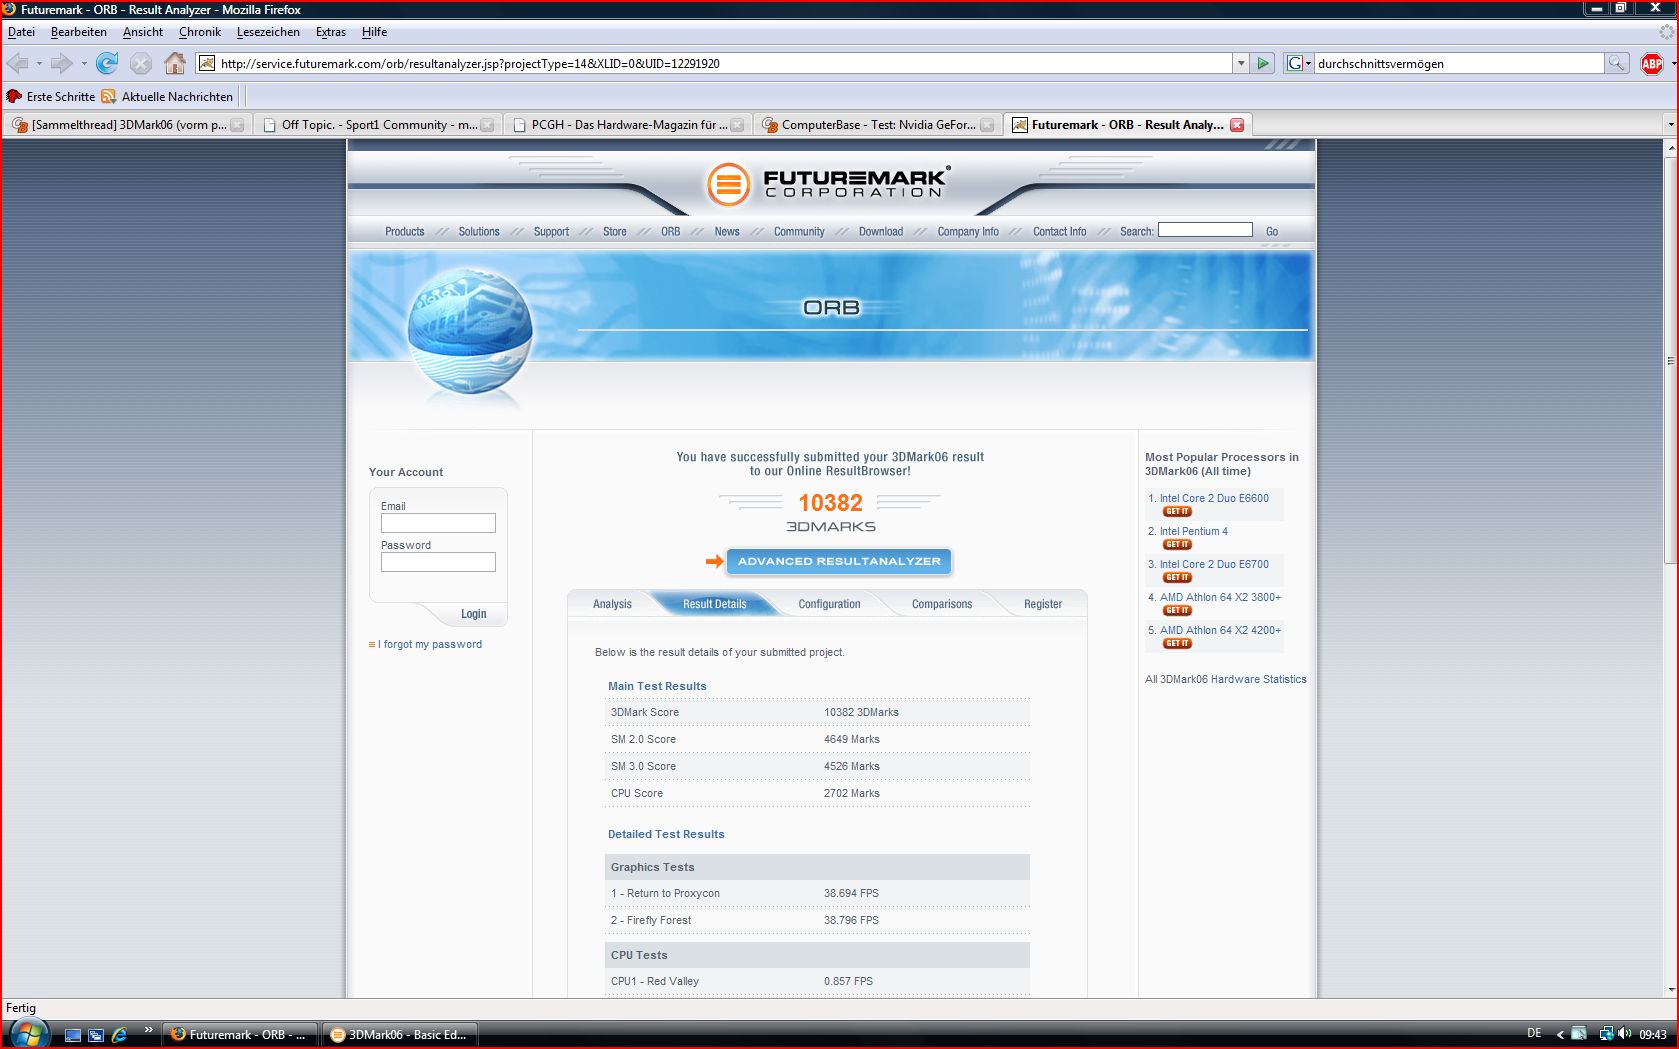The width and height of the screenshot is (1679, 1049).
Task: Open the list all tabs dropdown
Action: (1670, 125)
